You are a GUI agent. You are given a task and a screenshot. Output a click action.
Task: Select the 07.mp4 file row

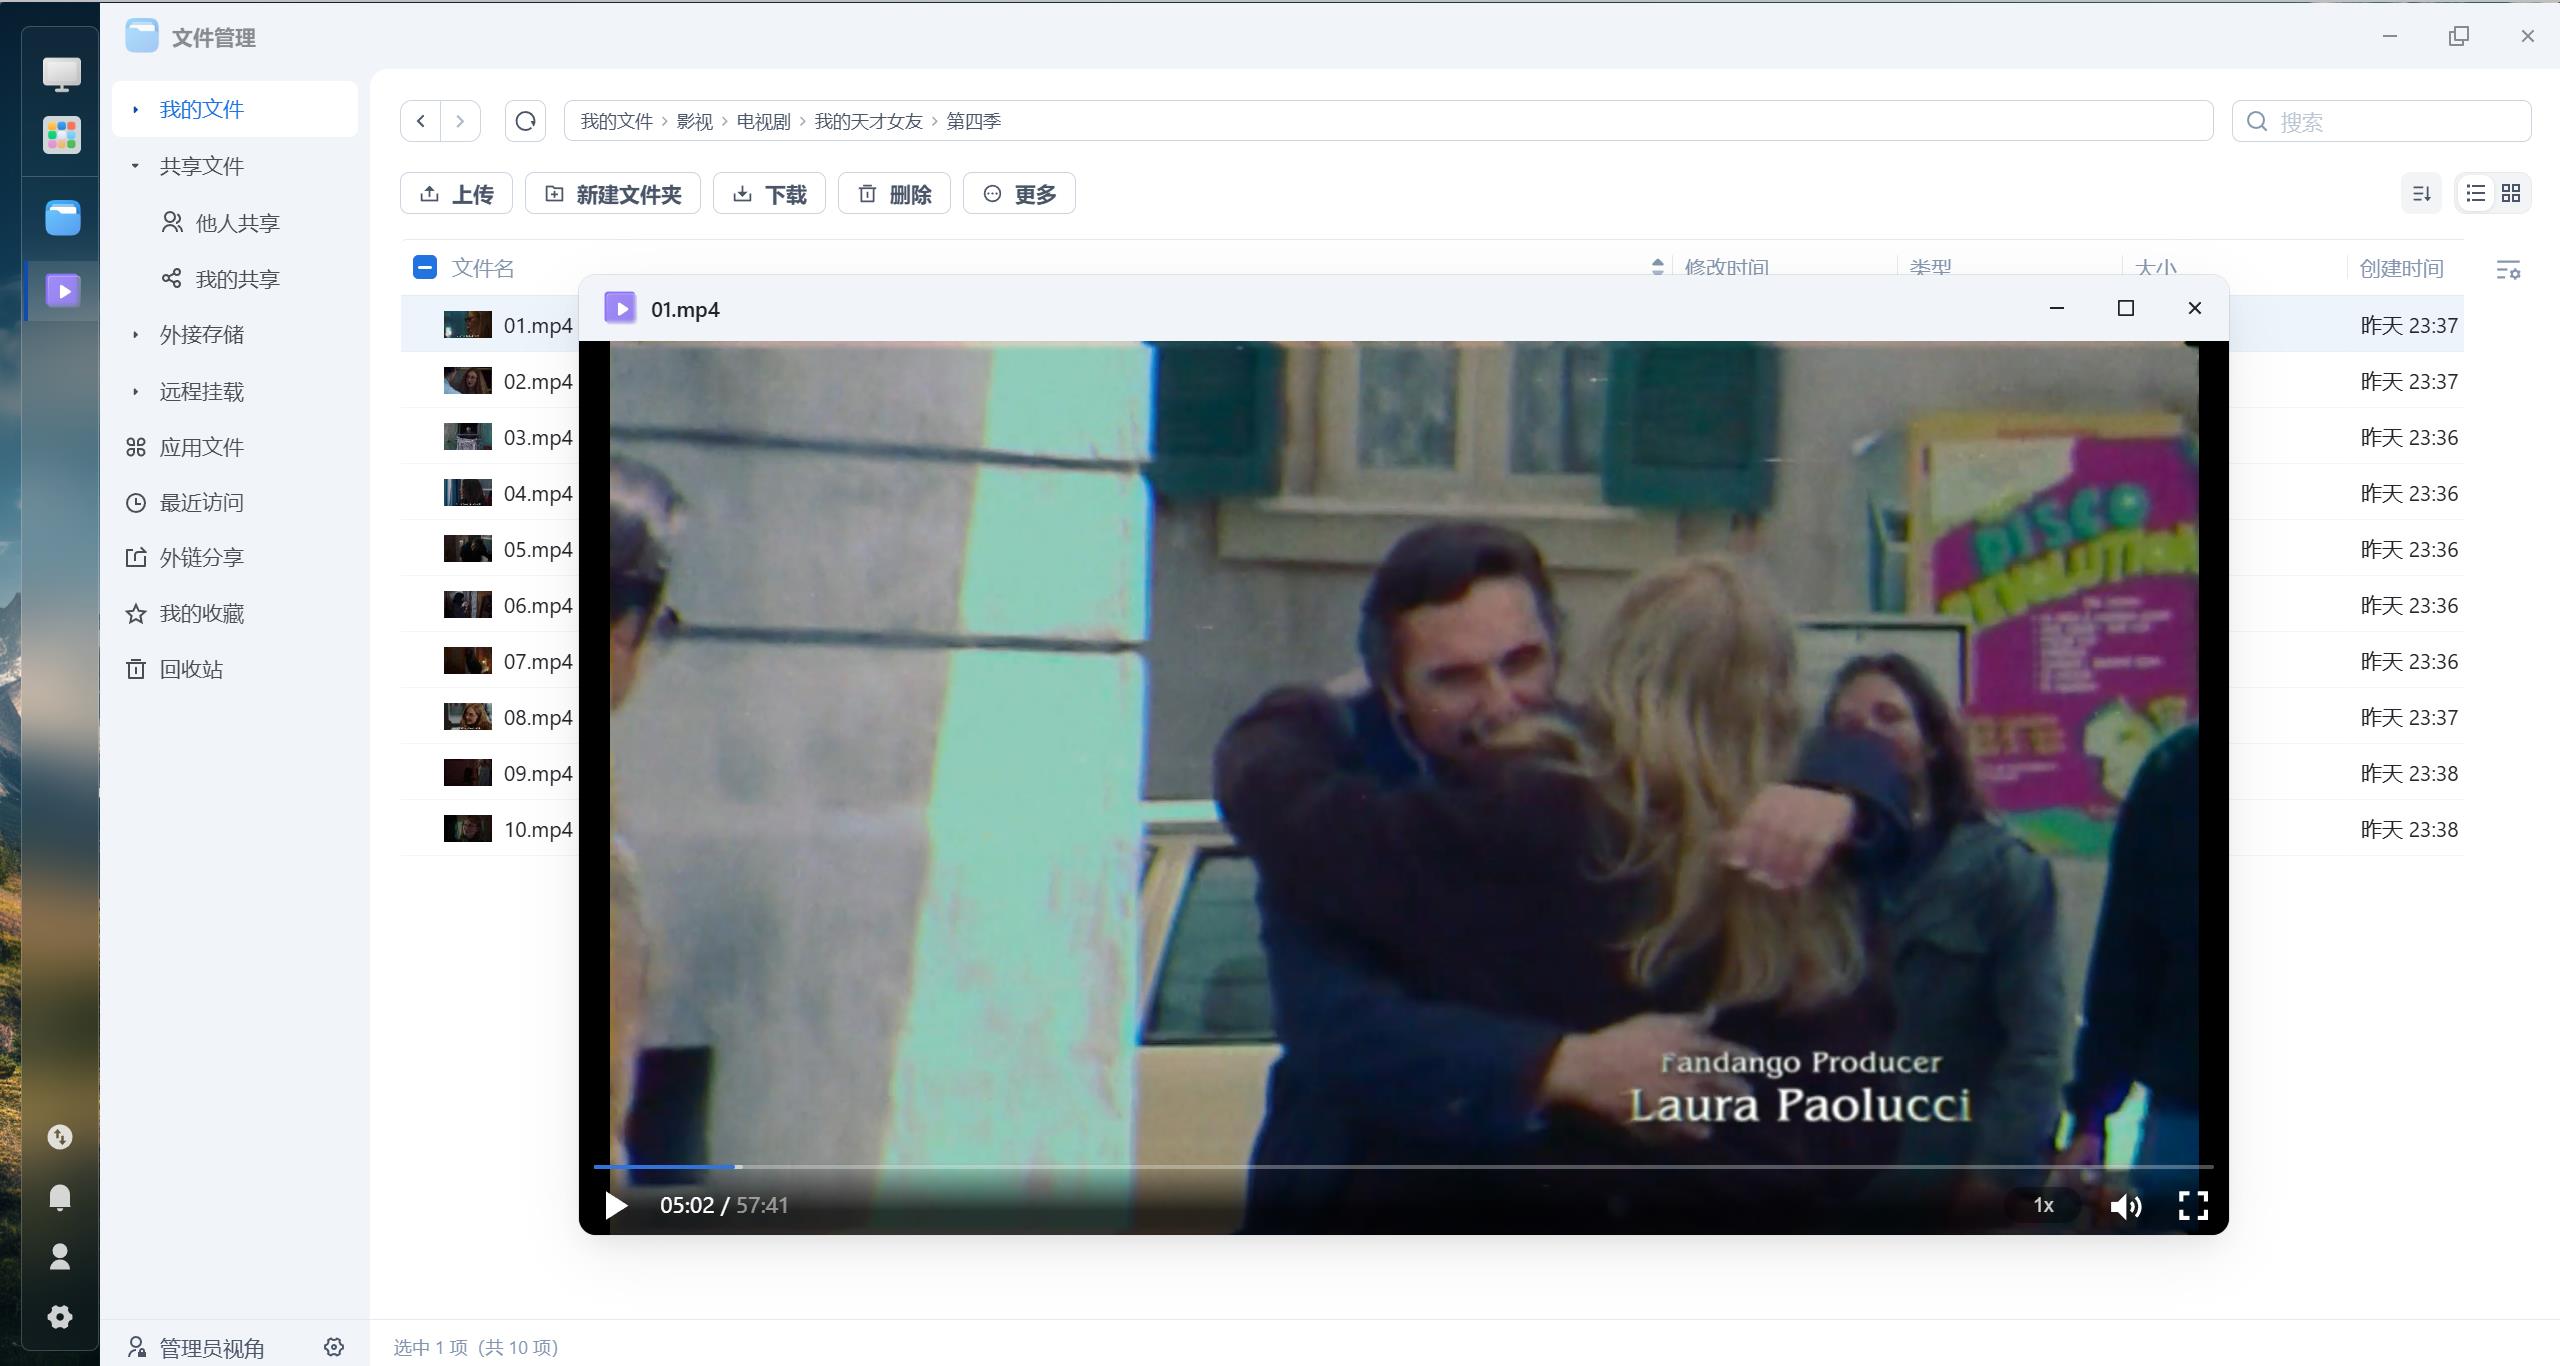coord(1431,661)
